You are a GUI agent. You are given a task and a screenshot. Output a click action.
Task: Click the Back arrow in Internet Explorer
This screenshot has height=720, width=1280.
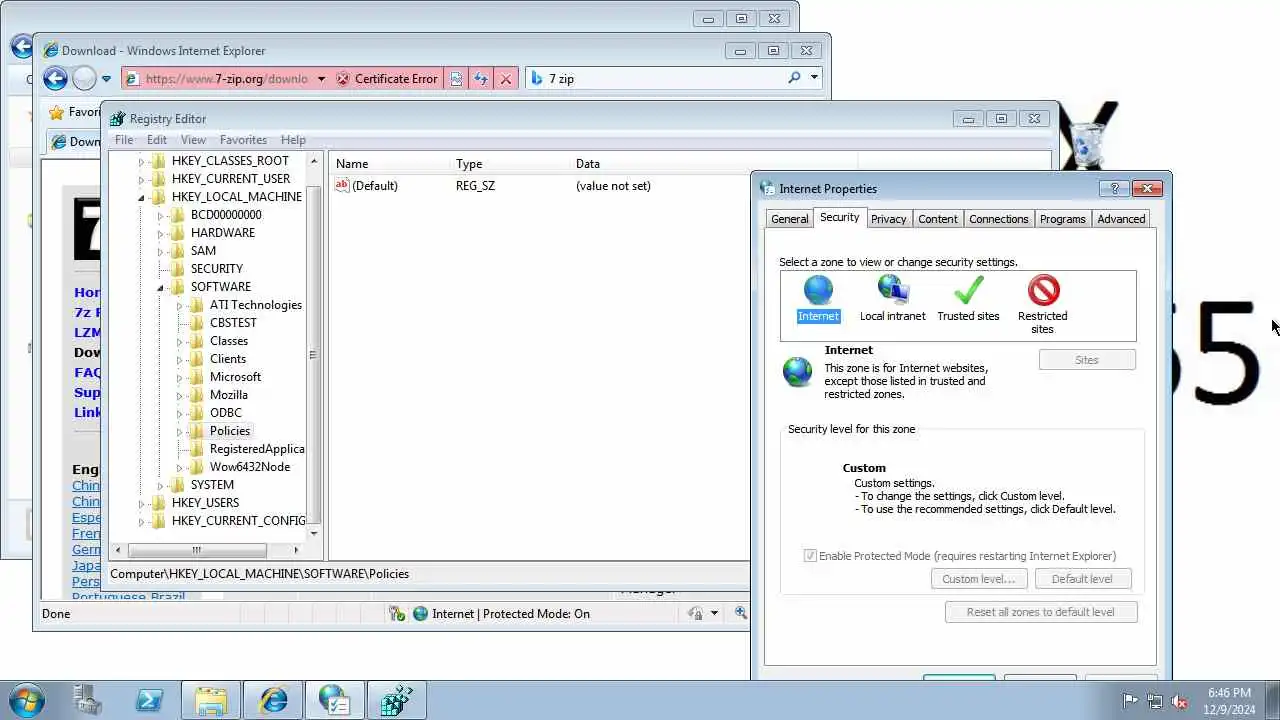click(56, 78)
